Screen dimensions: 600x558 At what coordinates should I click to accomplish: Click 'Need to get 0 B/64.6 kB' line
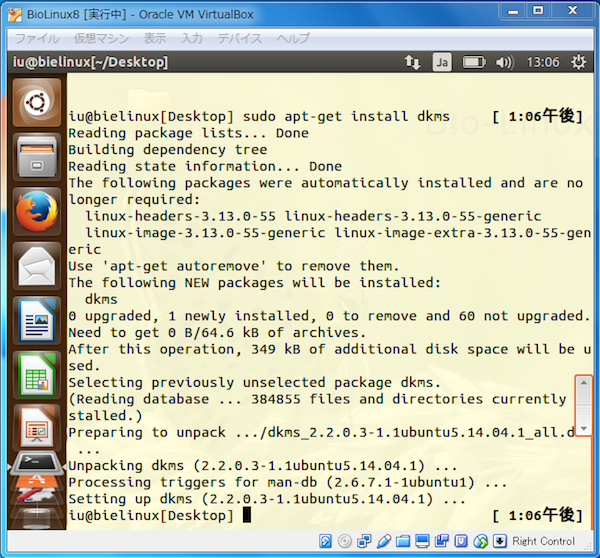(x=217, y=333)
